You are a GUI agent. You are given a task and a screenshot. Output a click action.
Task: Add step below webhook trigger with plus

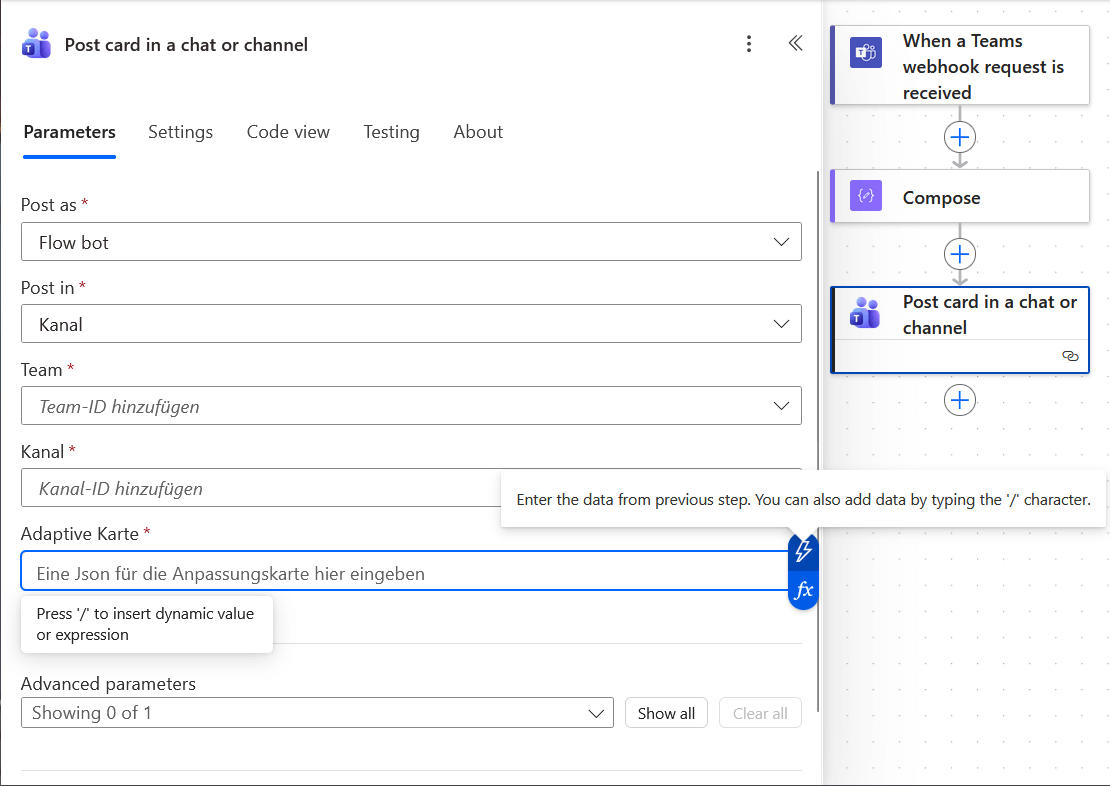click(x=960, y=137)
